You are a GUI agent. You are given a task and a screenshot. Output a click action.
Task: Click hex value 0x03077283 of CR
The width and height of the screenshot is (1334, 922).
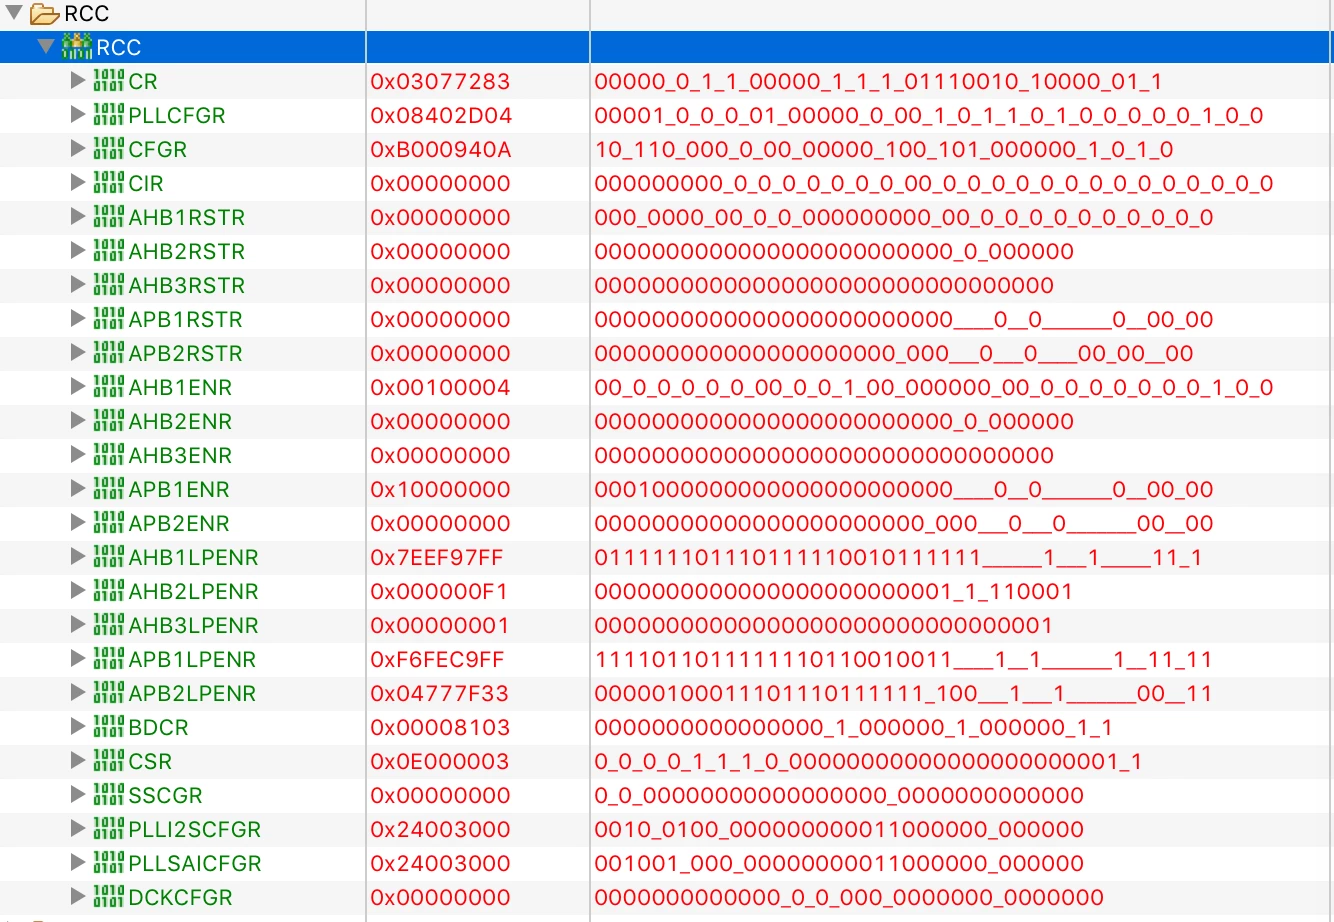click(440, 81)
